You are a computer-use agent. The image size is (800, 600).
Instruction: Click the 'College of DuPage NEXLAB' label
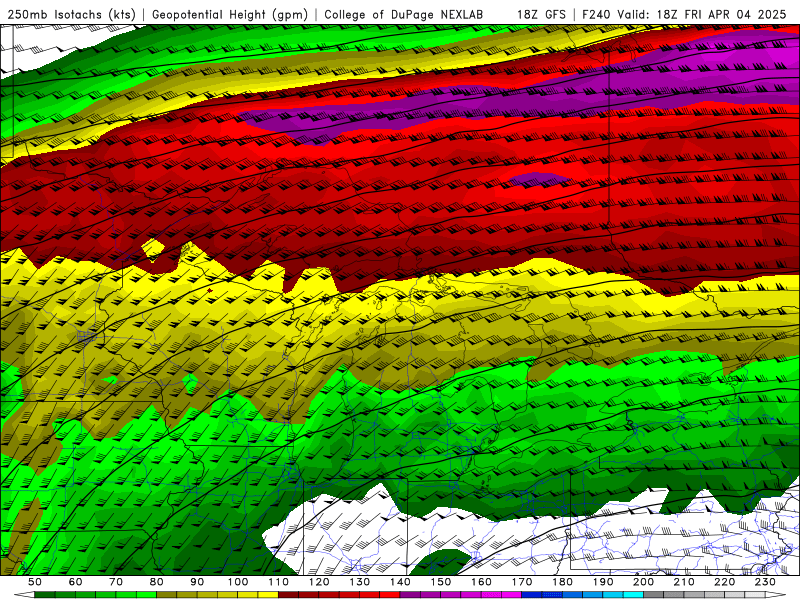[403, 14]
